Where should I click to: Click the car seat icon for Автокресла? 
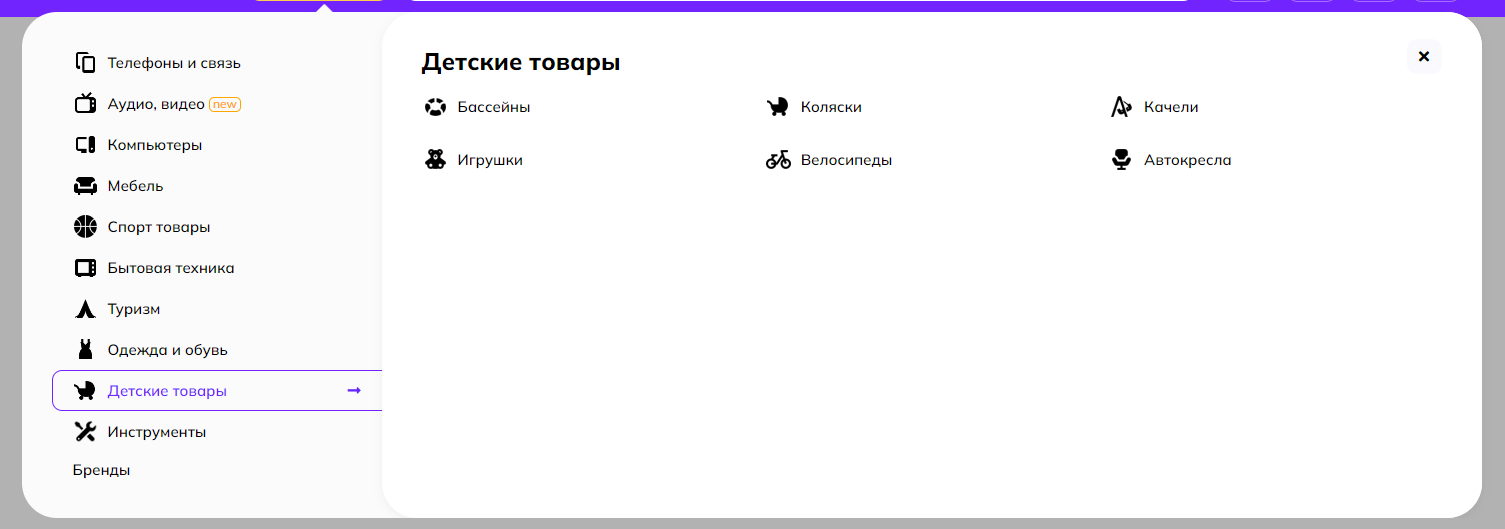point(1121,160)
